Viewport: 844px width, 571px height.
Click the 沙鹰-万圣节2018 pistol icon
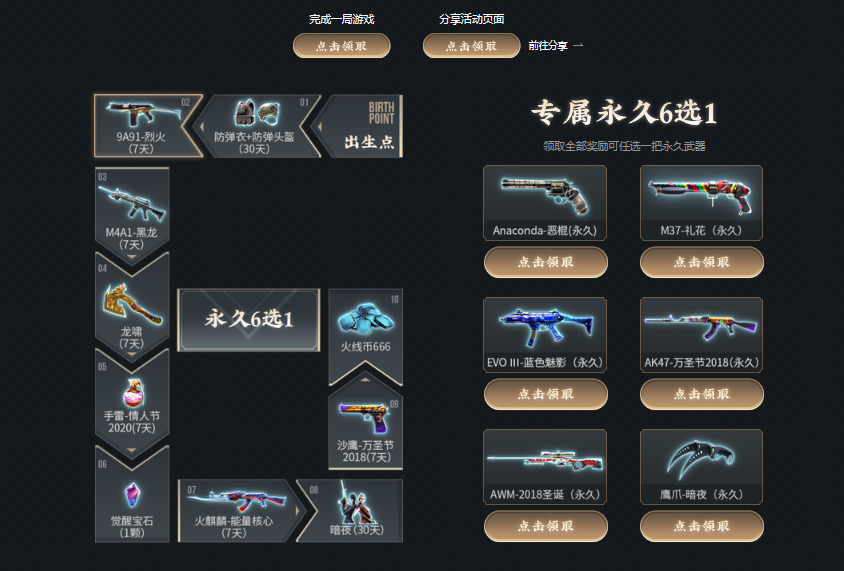click(364, 418)
